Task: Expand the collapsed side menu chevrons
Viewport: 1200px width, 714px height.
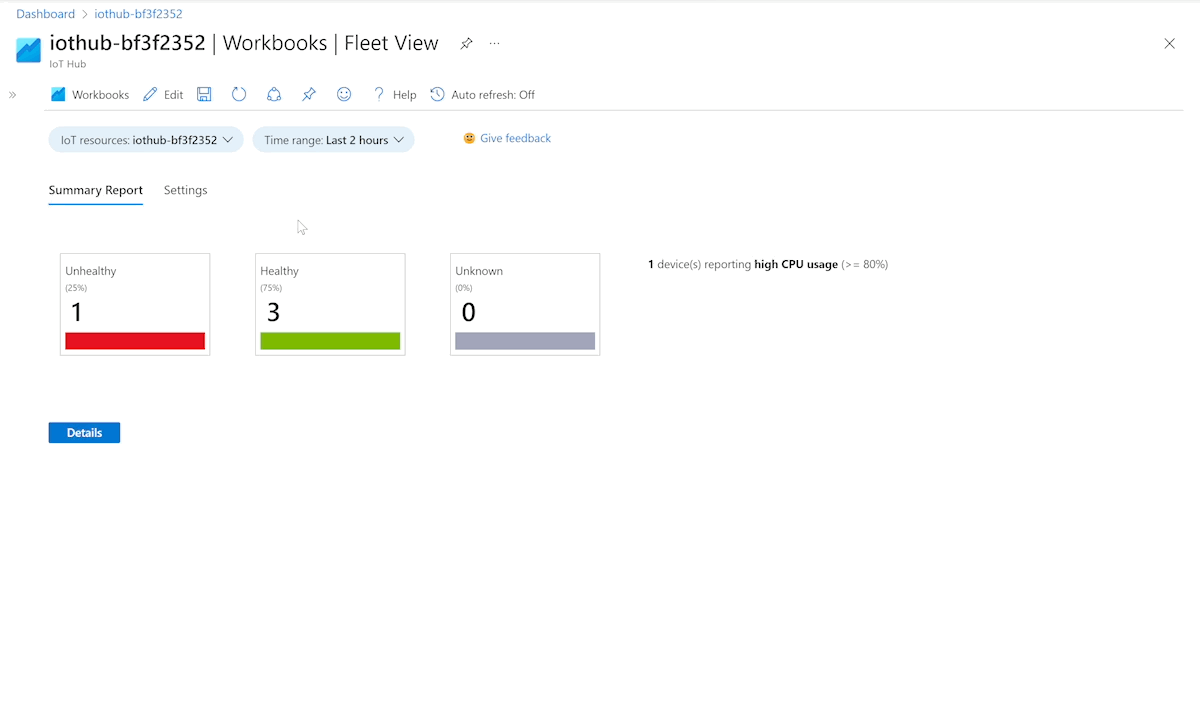Action: click(13, 95)
